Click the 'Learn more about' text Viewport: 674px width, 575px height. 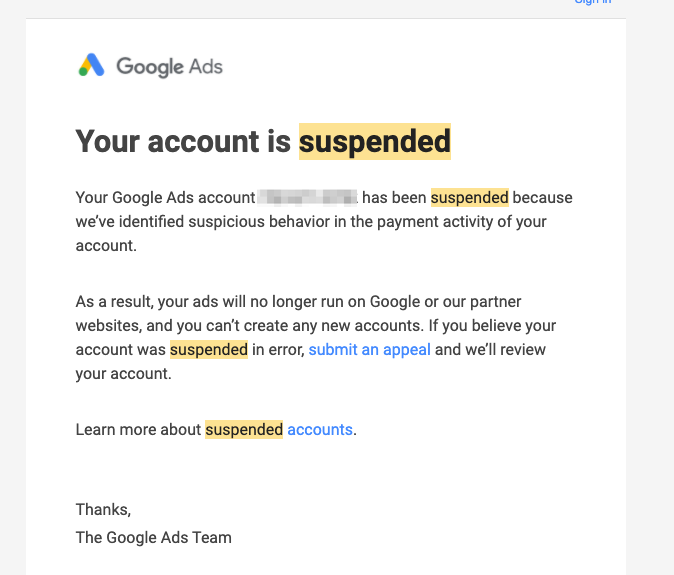[138, 429]
